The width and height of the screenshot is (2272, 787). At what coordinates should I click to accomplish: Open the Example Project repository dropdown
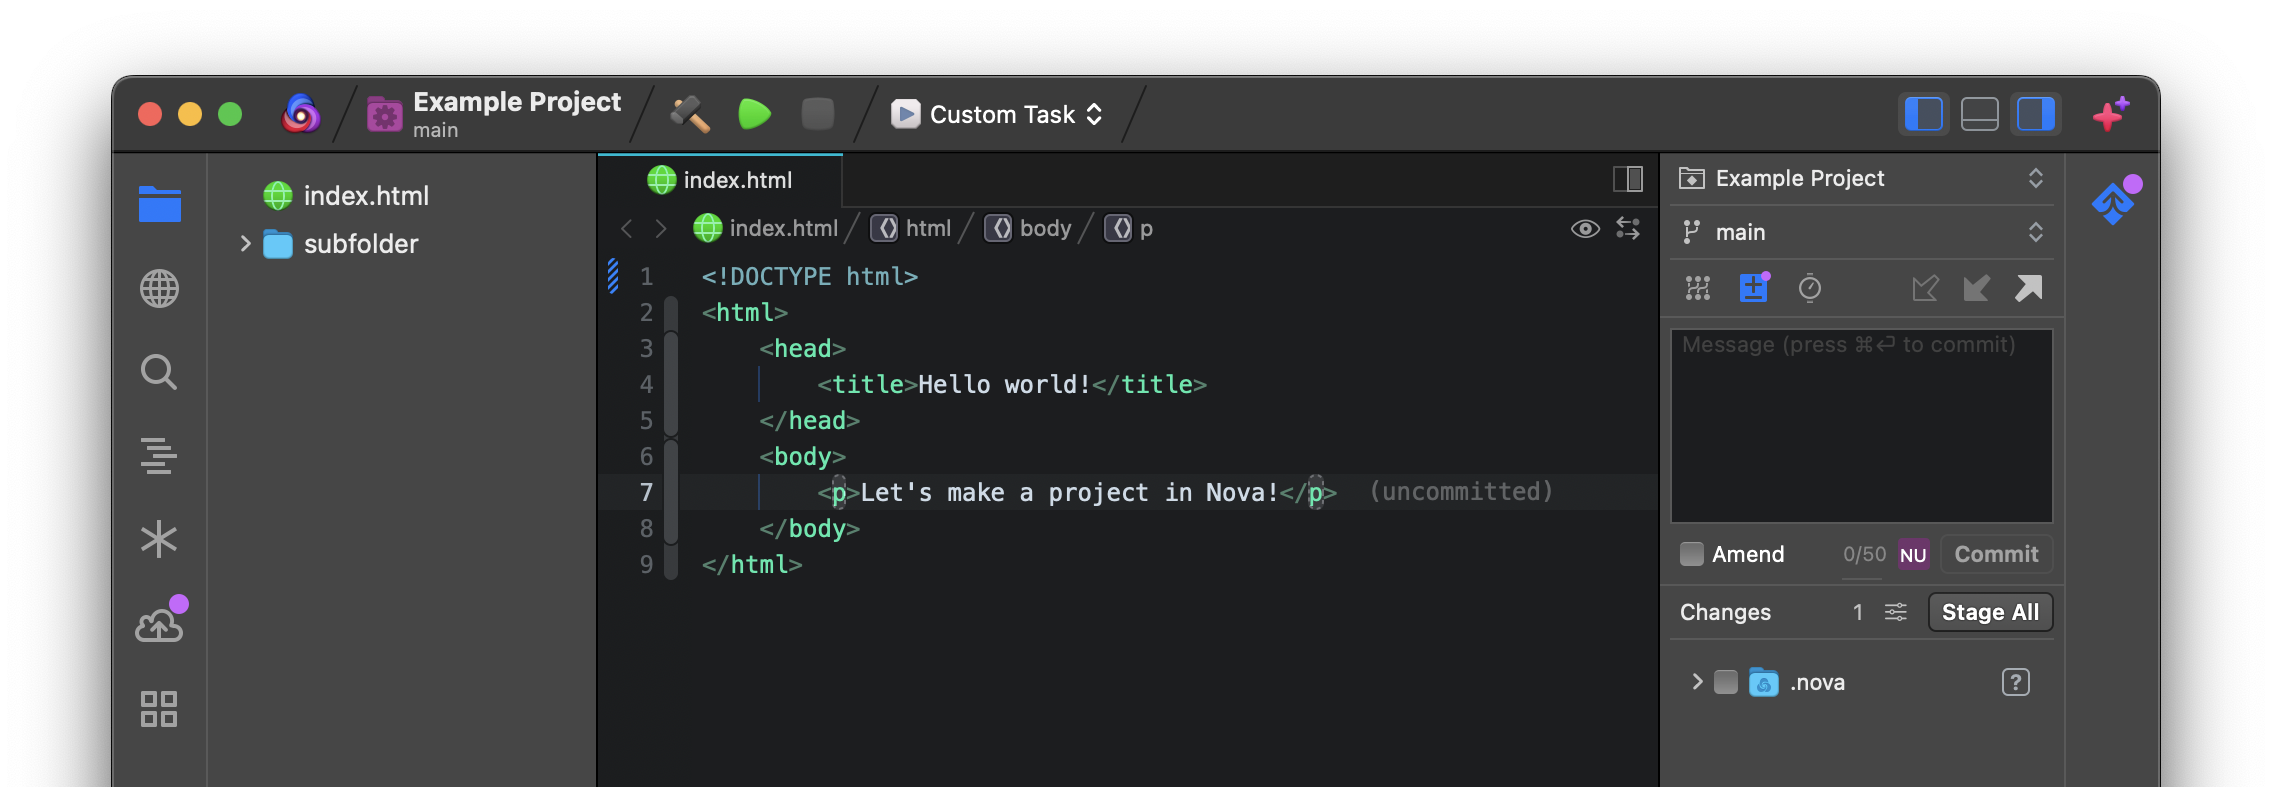pos(1862,179)
